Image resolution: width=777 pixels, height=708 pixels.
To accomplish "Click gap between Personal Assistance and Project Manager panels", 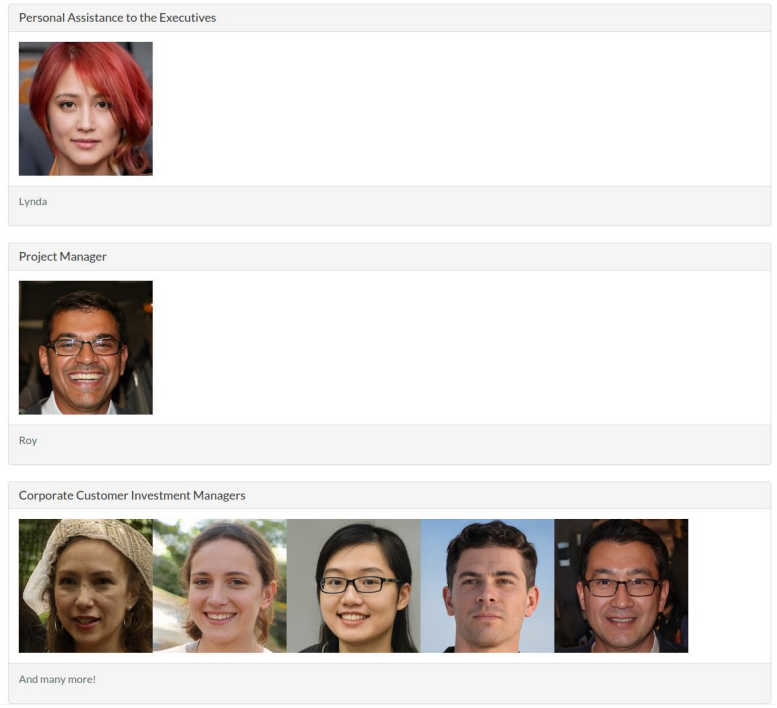I will coord(388,234).
